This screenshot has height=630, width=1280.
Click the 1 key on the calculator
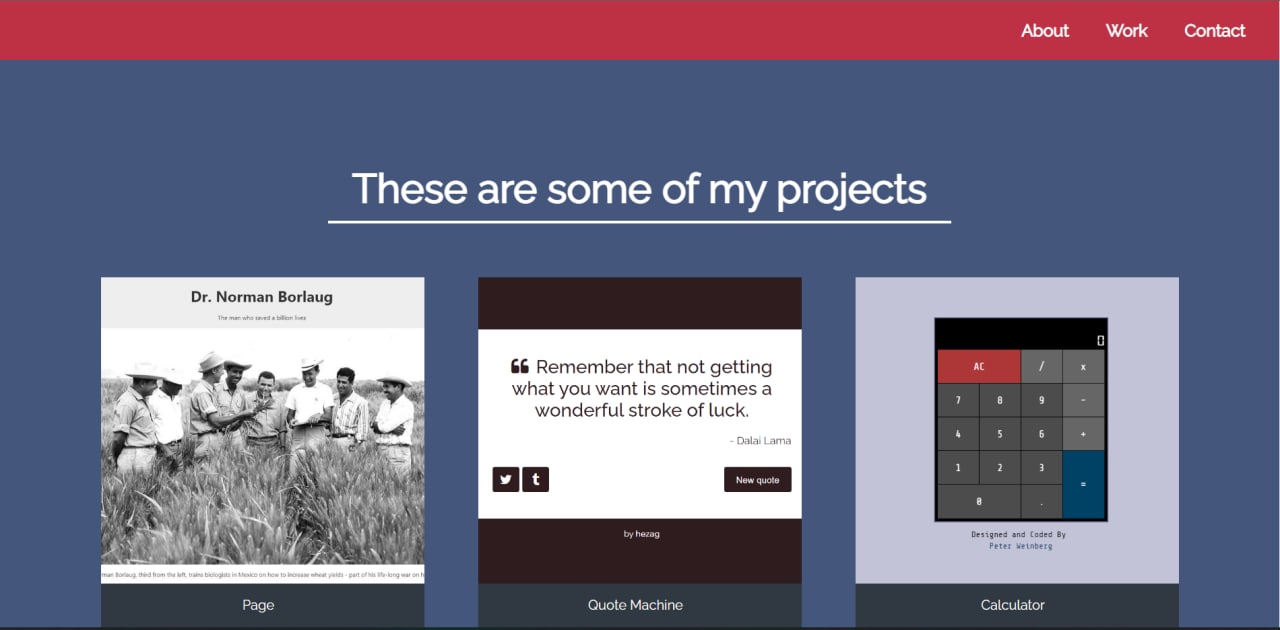pos(958,467)
